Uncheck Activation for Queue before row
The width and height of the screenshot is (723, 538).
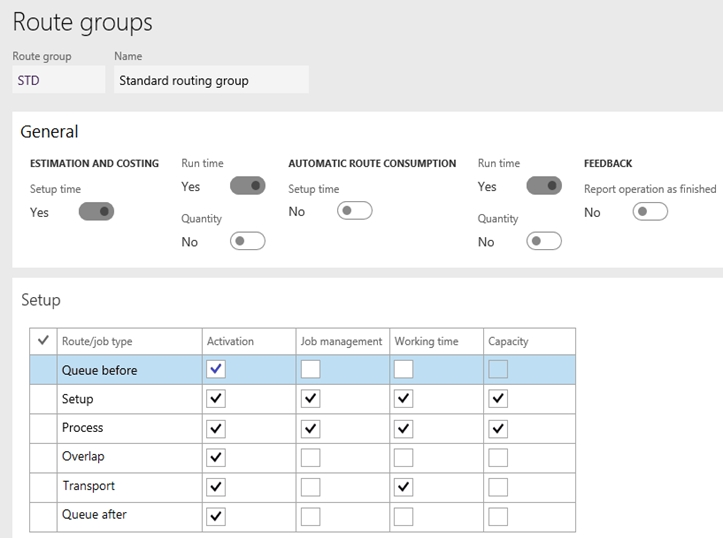tap(216, 369)
